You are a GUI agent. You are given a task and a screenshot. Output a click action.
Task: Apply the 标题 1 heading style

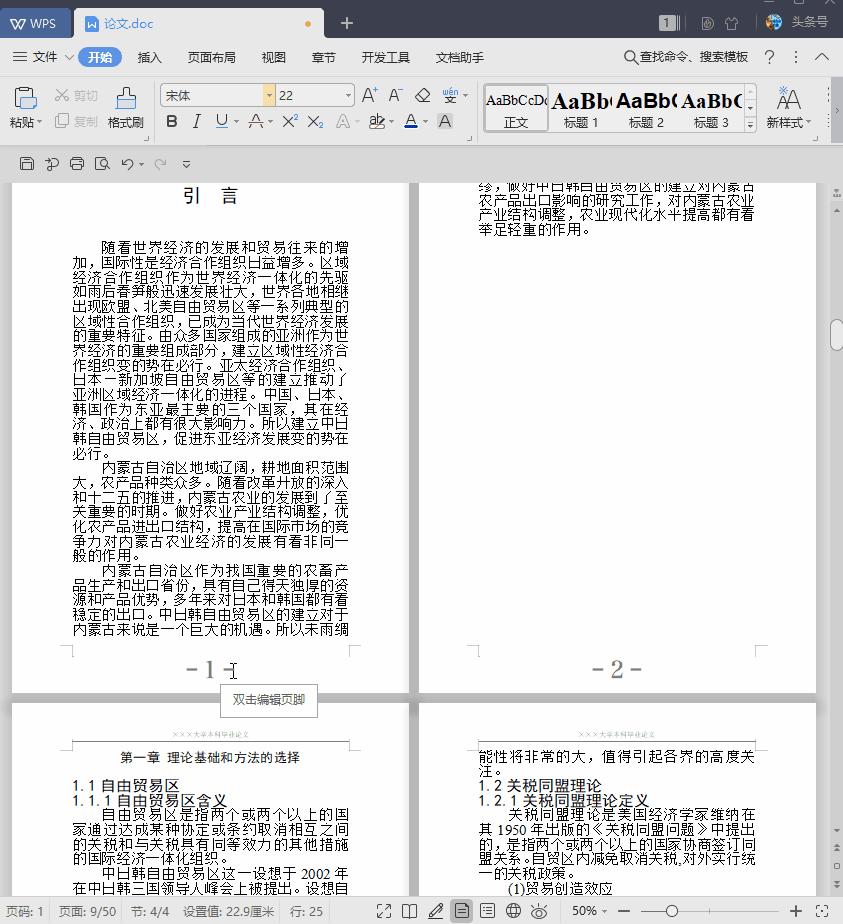point(581,108)
